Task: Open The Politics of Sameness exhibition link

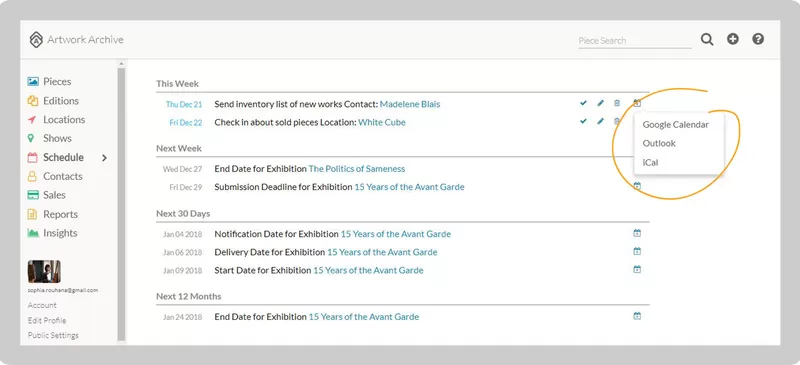Action: coord(357,169)
